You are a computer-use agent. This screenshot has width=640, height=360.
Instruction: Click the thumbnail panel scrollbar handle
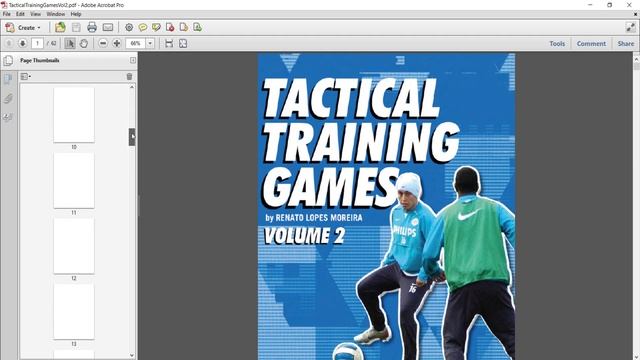pyautogui.click(x=132, y=137)
